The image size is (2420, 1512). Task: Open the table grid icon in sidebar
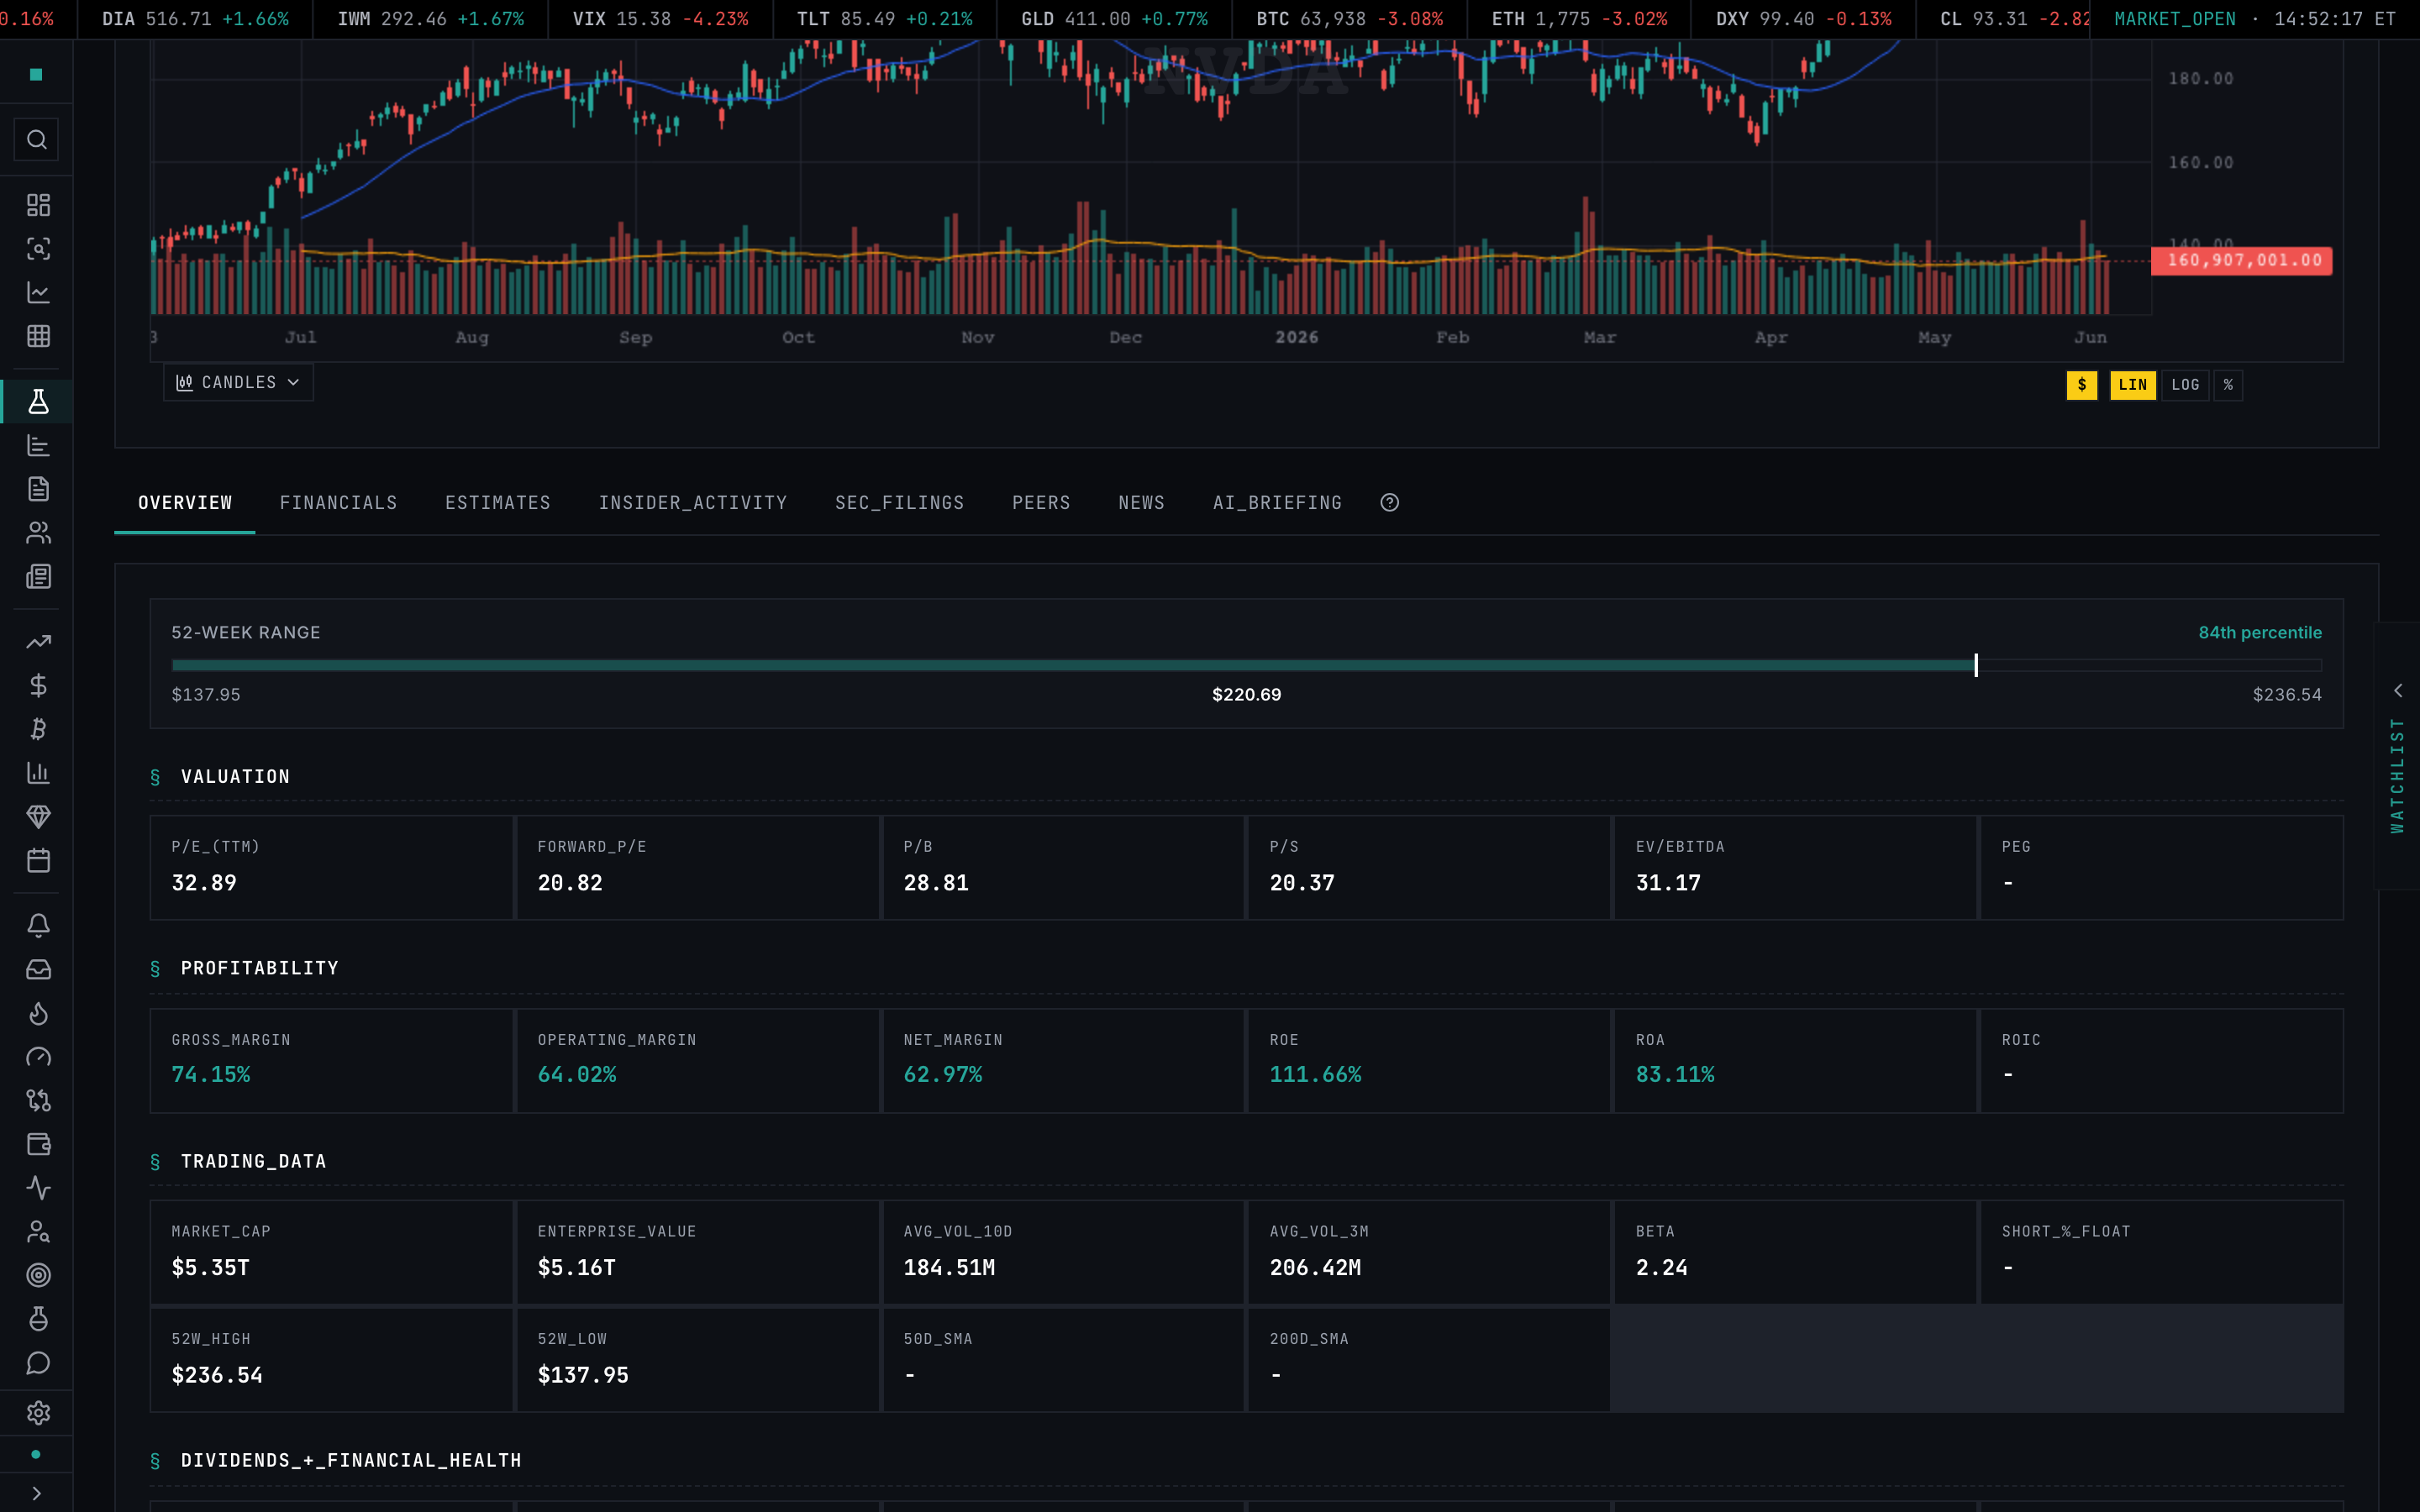[38, 336]
